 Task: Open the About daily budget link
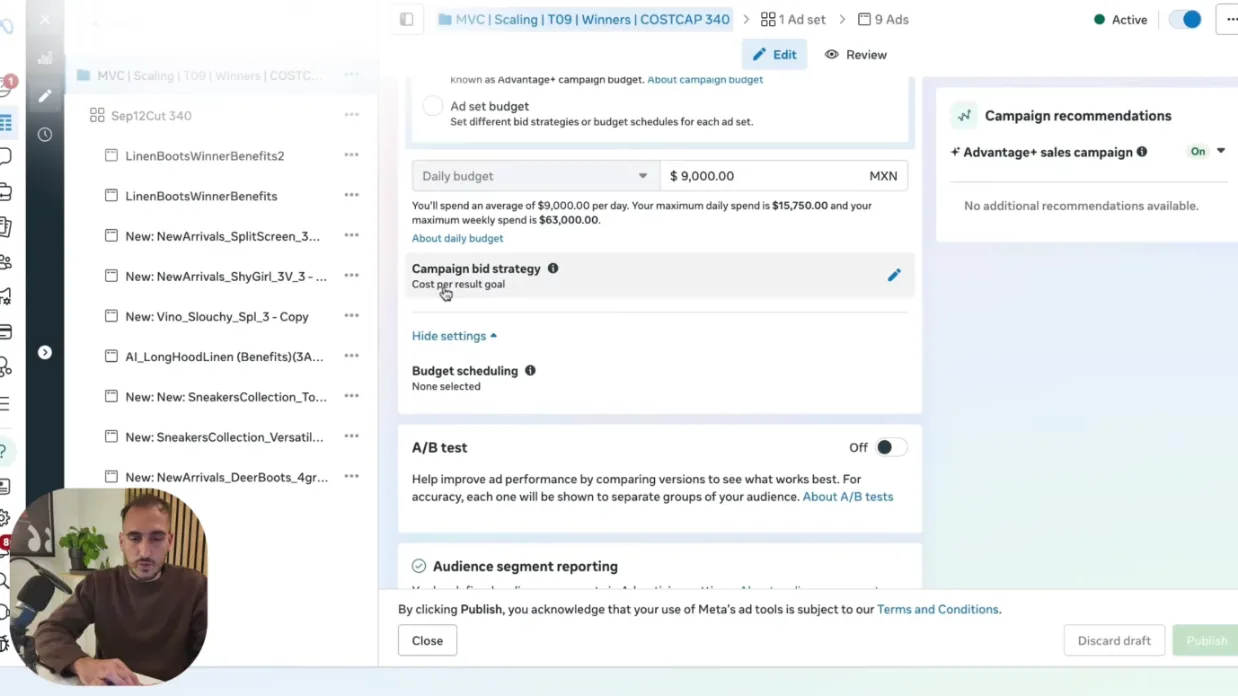pos(457,238)
